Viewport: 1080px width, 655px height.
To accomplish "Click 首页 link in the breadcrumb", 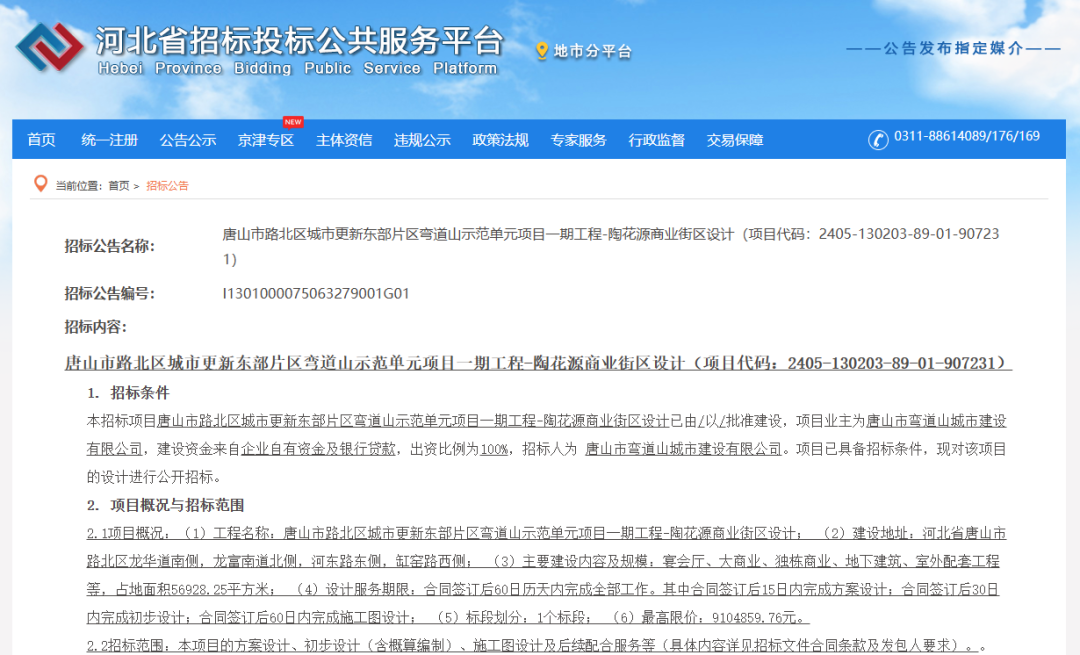I will coord(118,186).
